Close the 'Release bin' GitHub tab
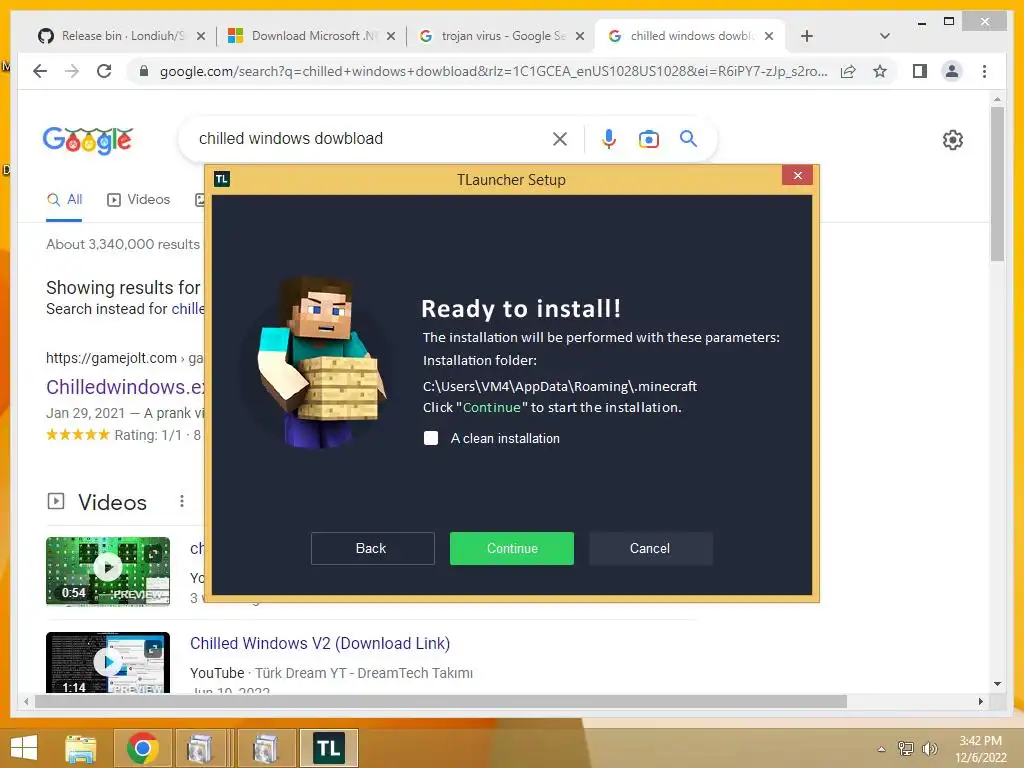The image size is (1024, 768). pyautogui.click(x=201, y=37)
